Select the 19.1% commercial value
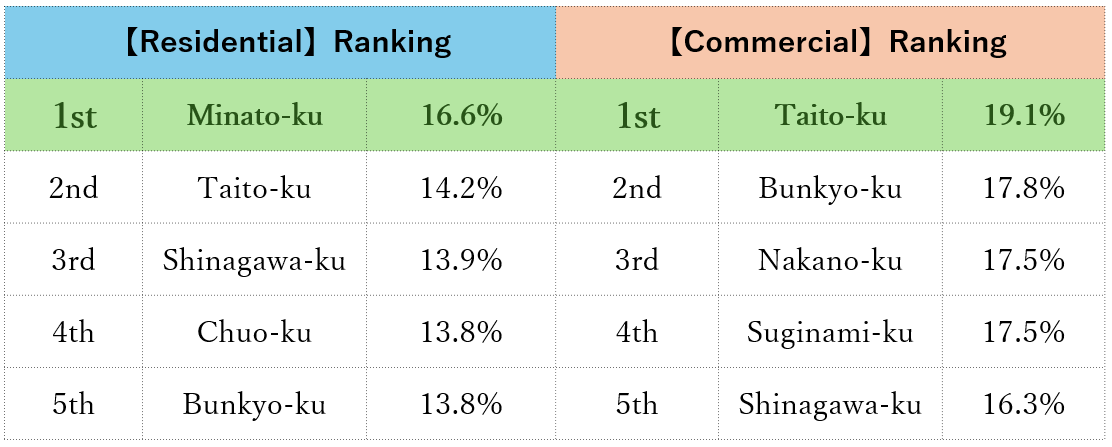 point(1024,116)
